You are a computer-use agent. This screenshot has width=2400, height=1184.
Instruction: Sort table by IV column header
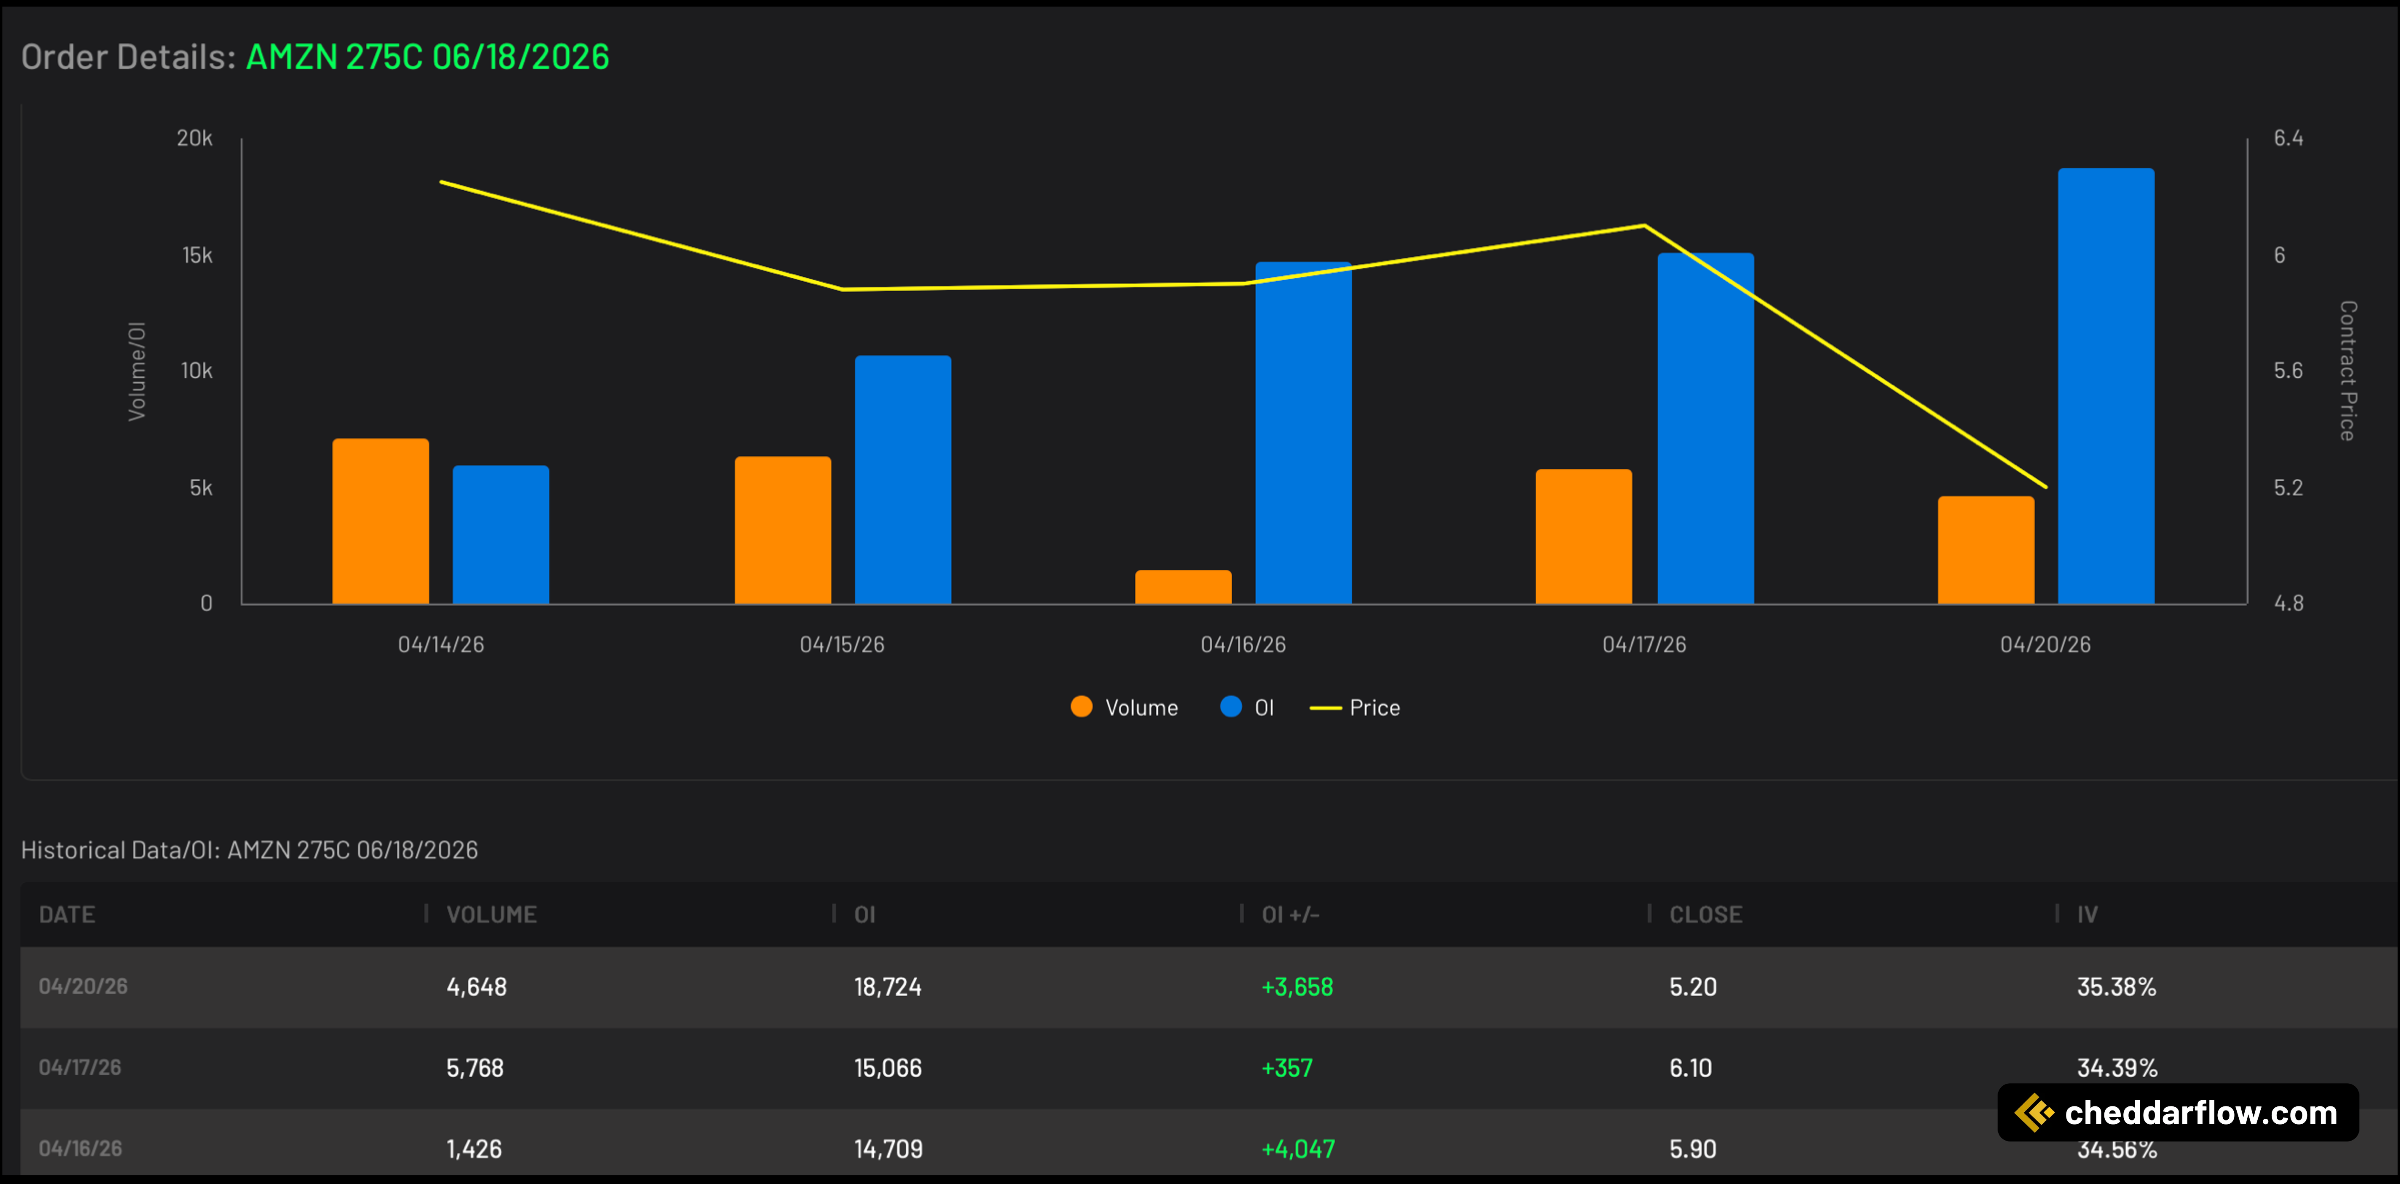pos(2088,914)
